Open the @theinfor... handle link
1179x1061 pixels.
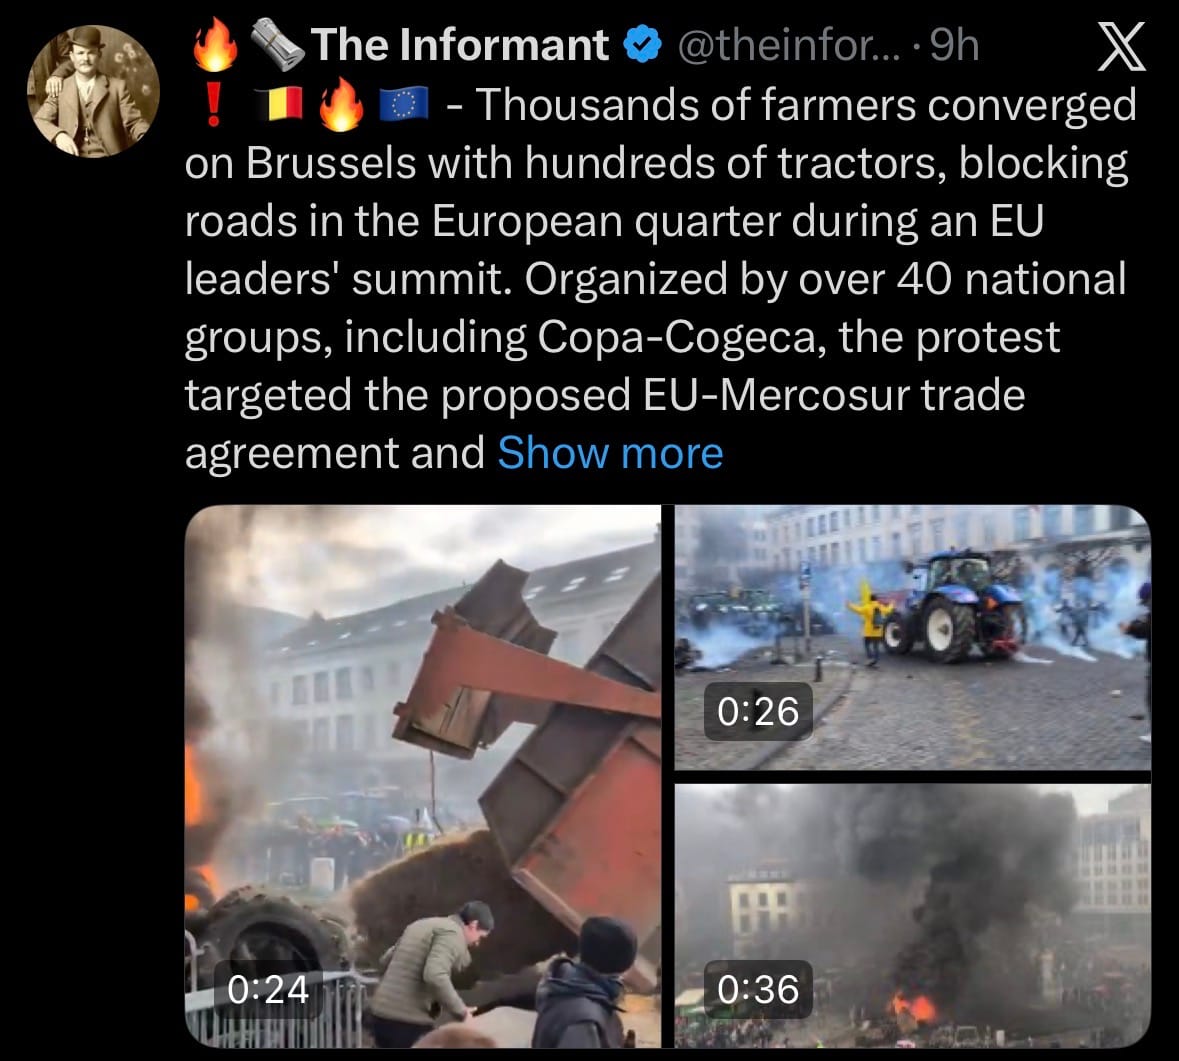pyautogui.click(x=788, y=46)
